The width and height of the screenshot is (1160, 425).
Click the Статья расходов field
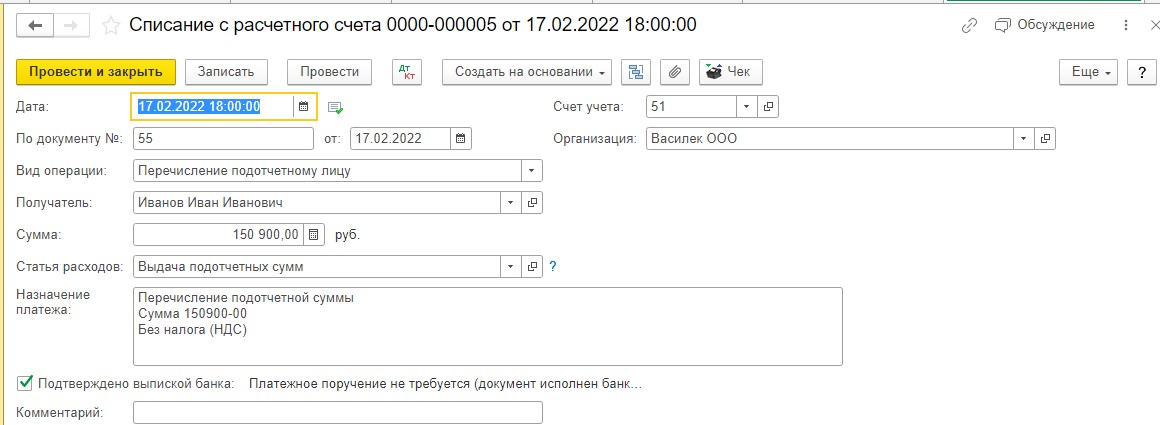click(x=317, y=267)
